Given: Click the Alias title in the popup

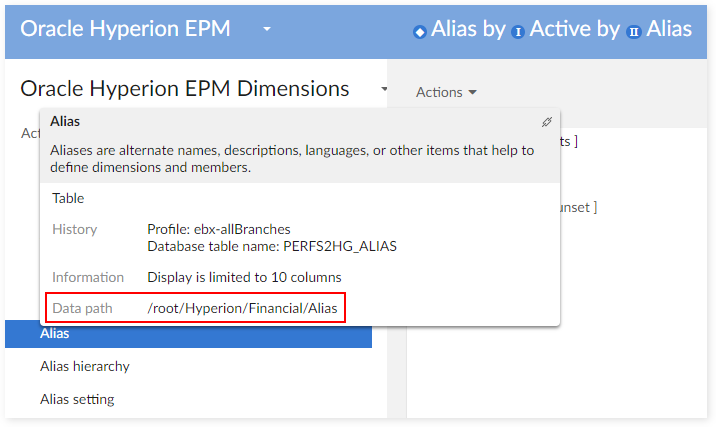Looking at the screenshot, I should [65, 121].
